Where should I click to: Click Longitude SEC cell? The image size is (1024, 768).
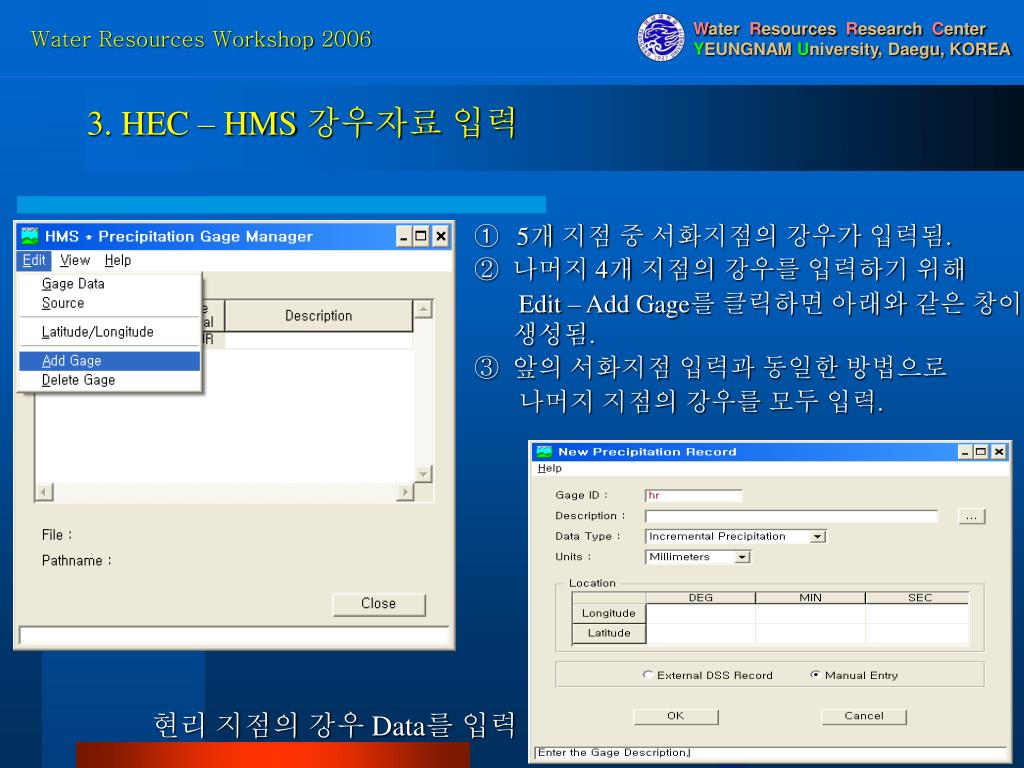(918, 614)
